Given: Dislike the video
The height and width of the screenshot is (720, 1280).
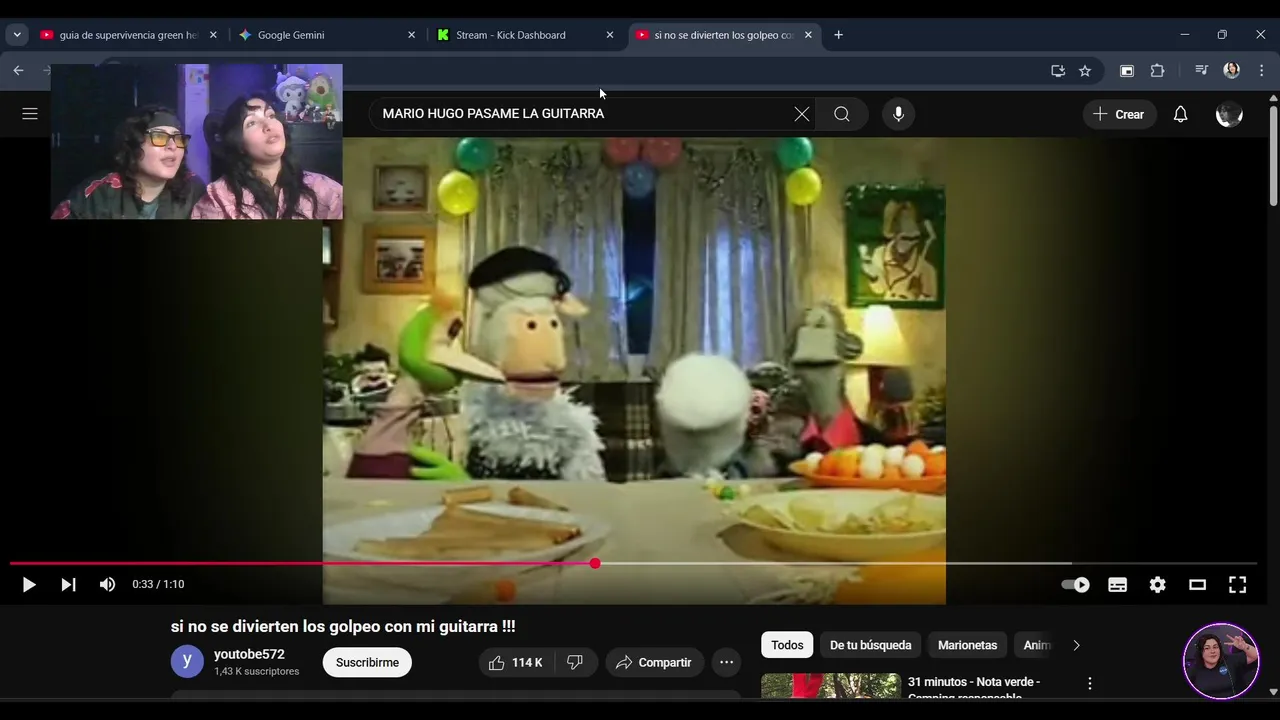Looking at the screenshot, I should point(575,662).
